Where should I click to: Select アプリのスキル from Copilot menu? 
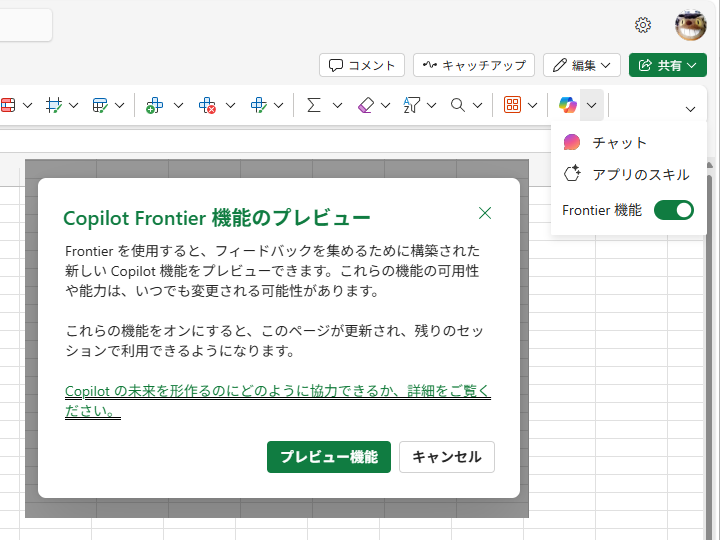tap(626, 174)
